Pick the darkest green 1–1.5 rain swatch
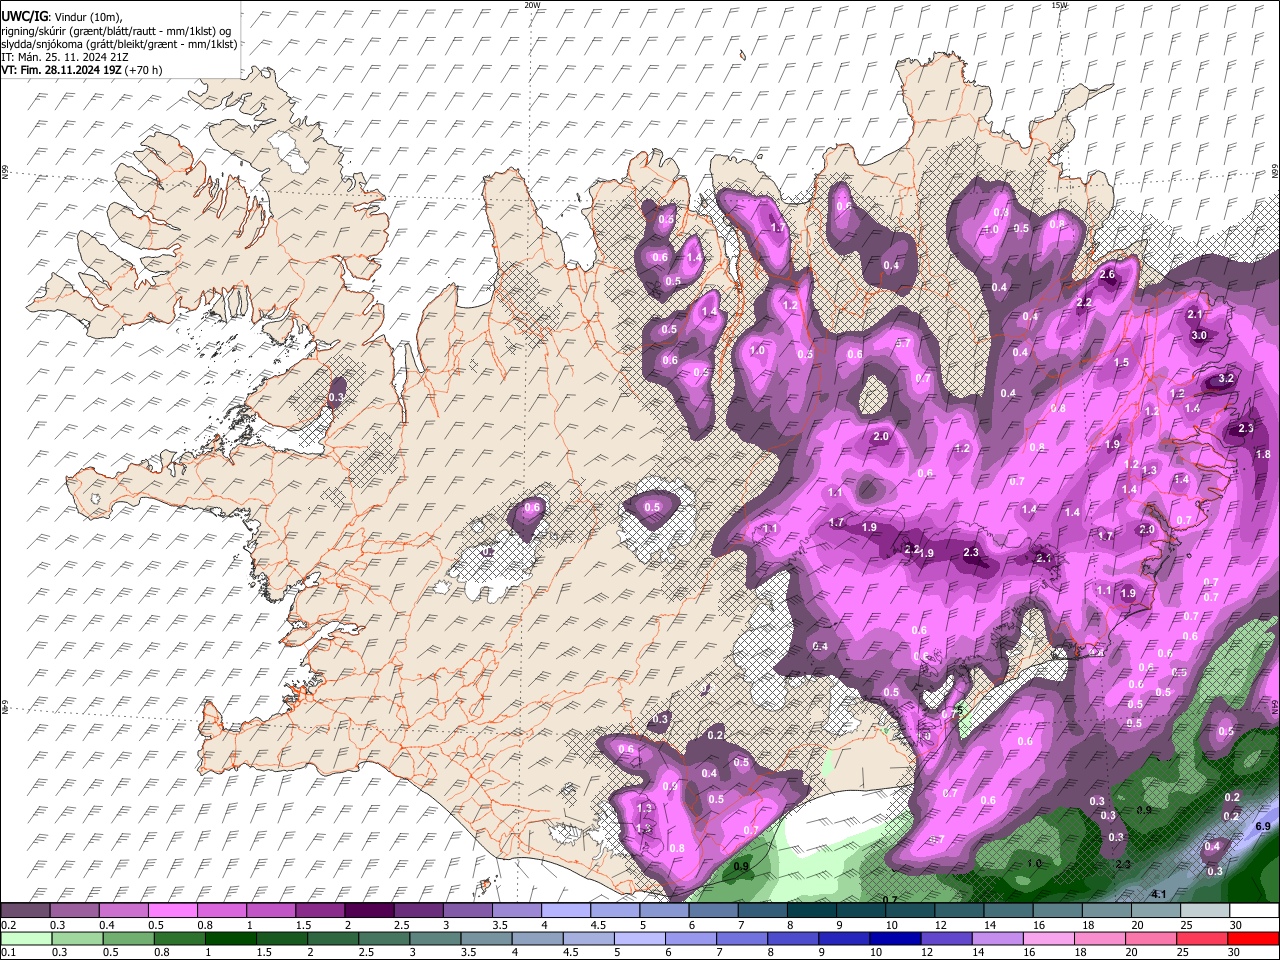Screen dimensions: 1280x960 (229, 938)
